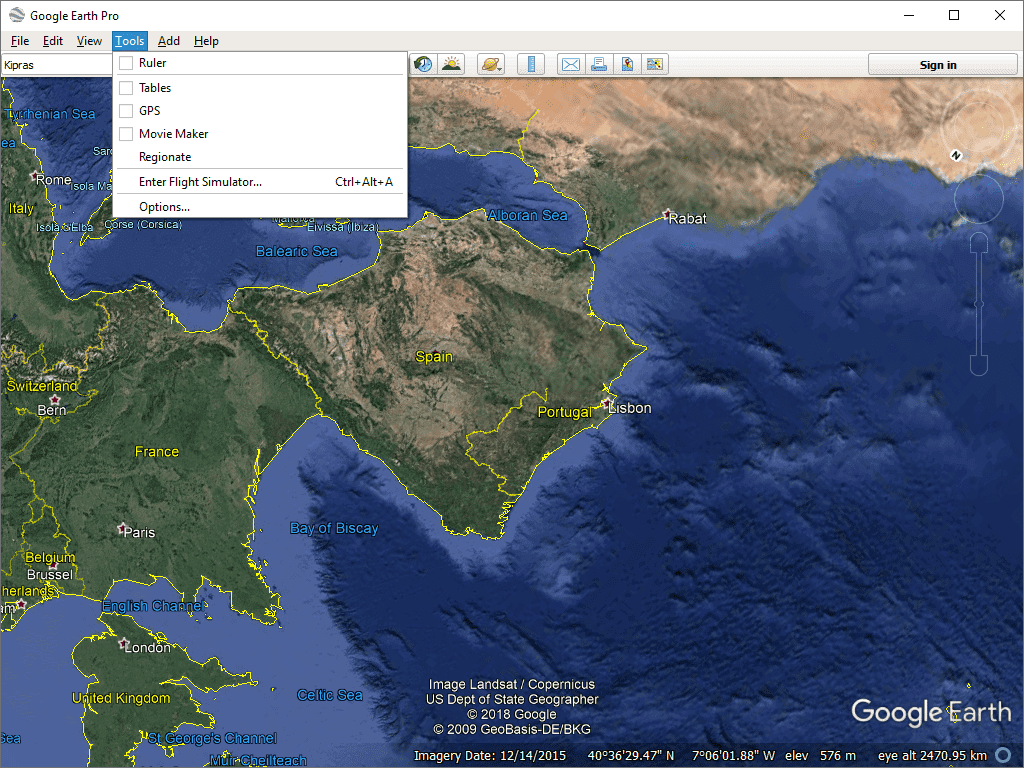This screenshot has height=768, width=1024.
Task: Open the Edit menu
Action: (x=53, y=41)
